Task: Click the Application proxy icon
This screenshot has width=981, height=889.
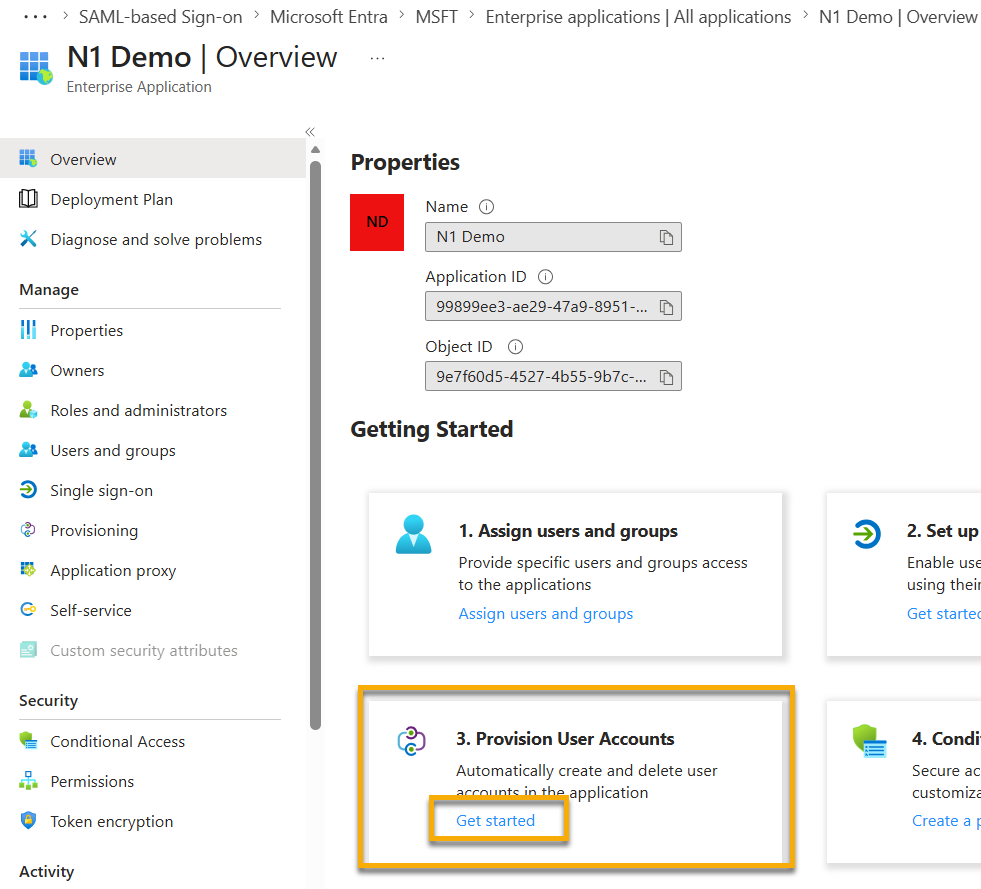Action: (28, 569)
